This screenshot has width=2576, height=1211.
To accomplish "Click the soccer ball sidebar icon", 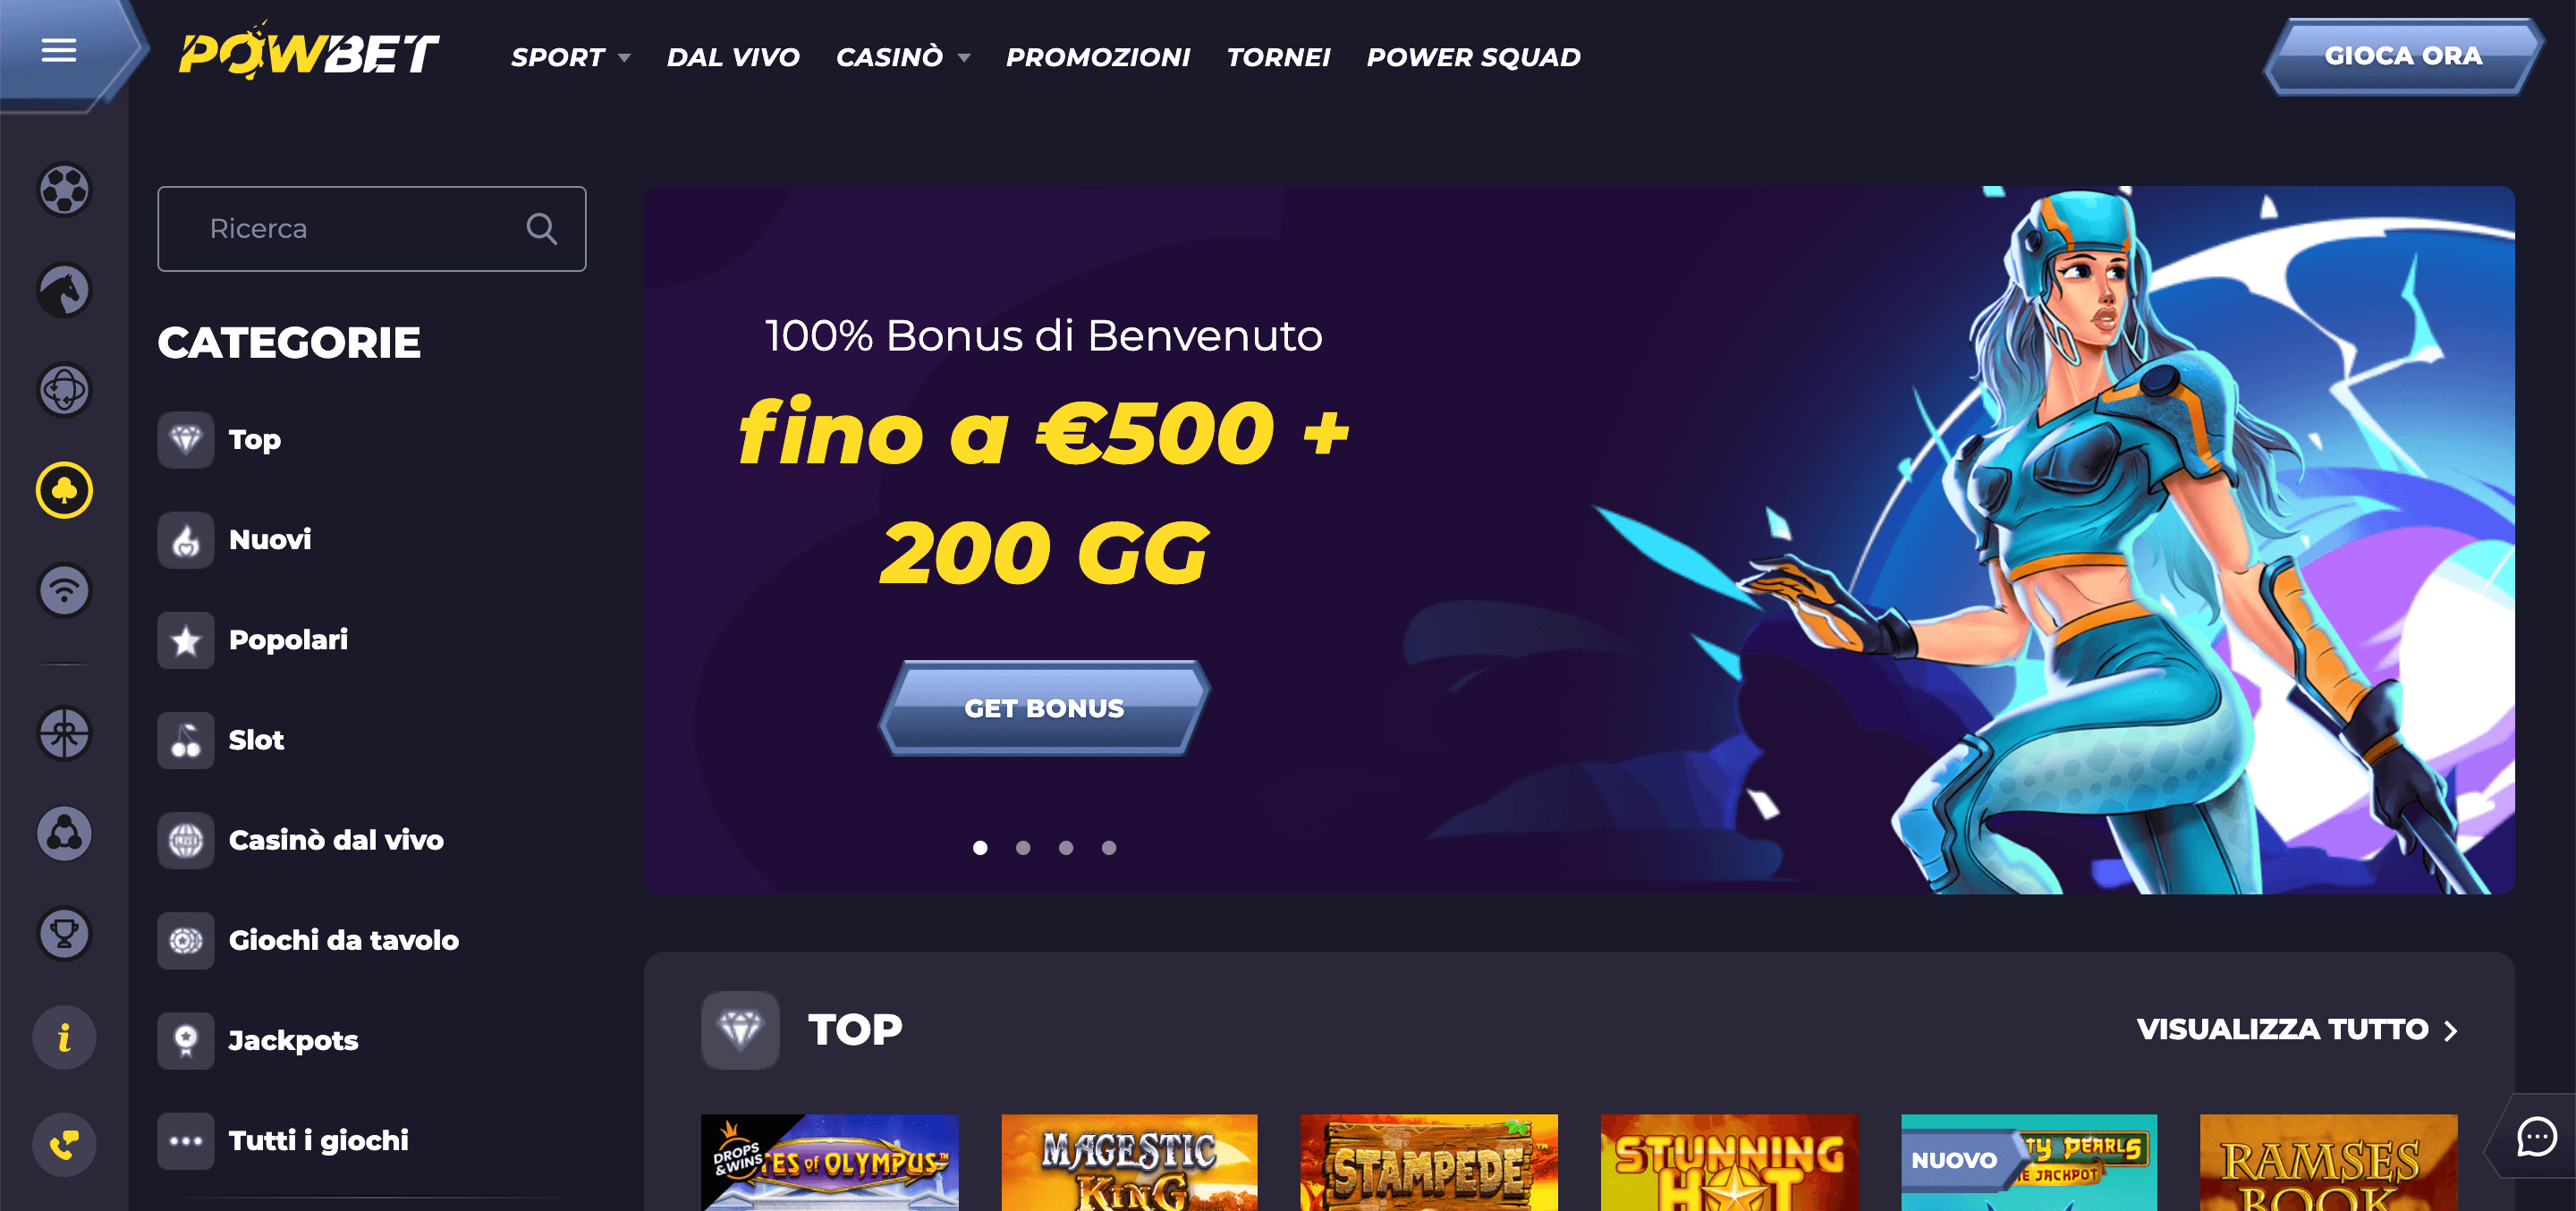I will (x=64, y=189).
